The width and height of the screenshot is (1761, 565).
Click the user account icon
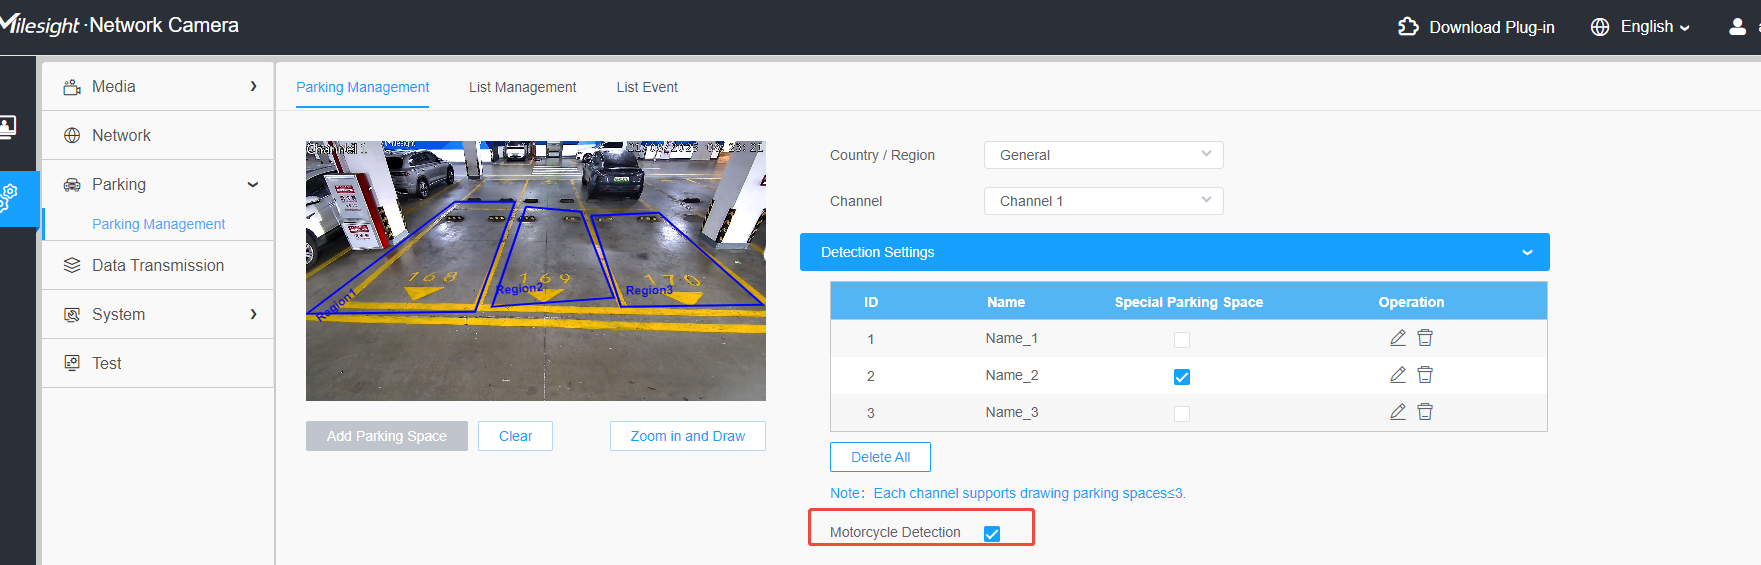coord(1737,27)
